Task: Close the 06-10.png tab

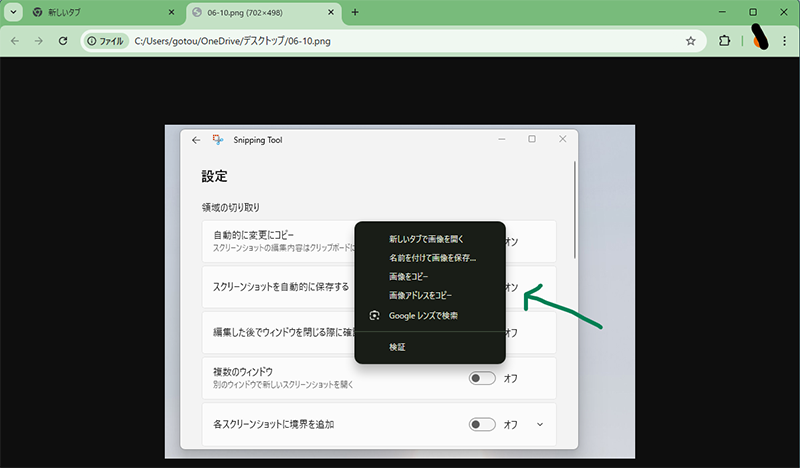Action: (x=331, y=12)
